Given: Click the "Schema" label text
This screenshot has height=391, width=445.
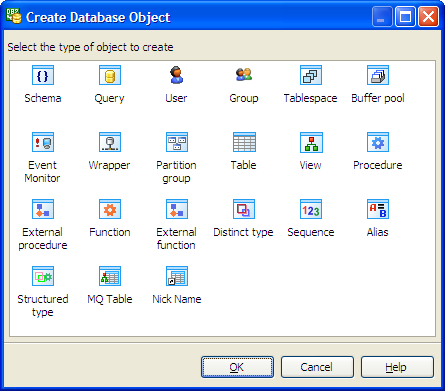Looking at the screenshot, I should (x=43, y=98).
